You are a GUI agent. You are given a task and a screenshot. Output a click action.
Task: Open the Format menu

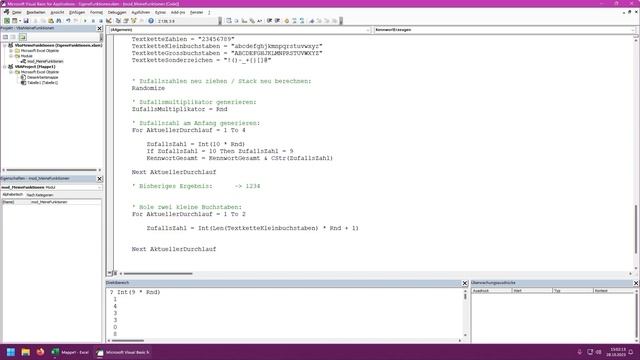click(x=96, y=13)
